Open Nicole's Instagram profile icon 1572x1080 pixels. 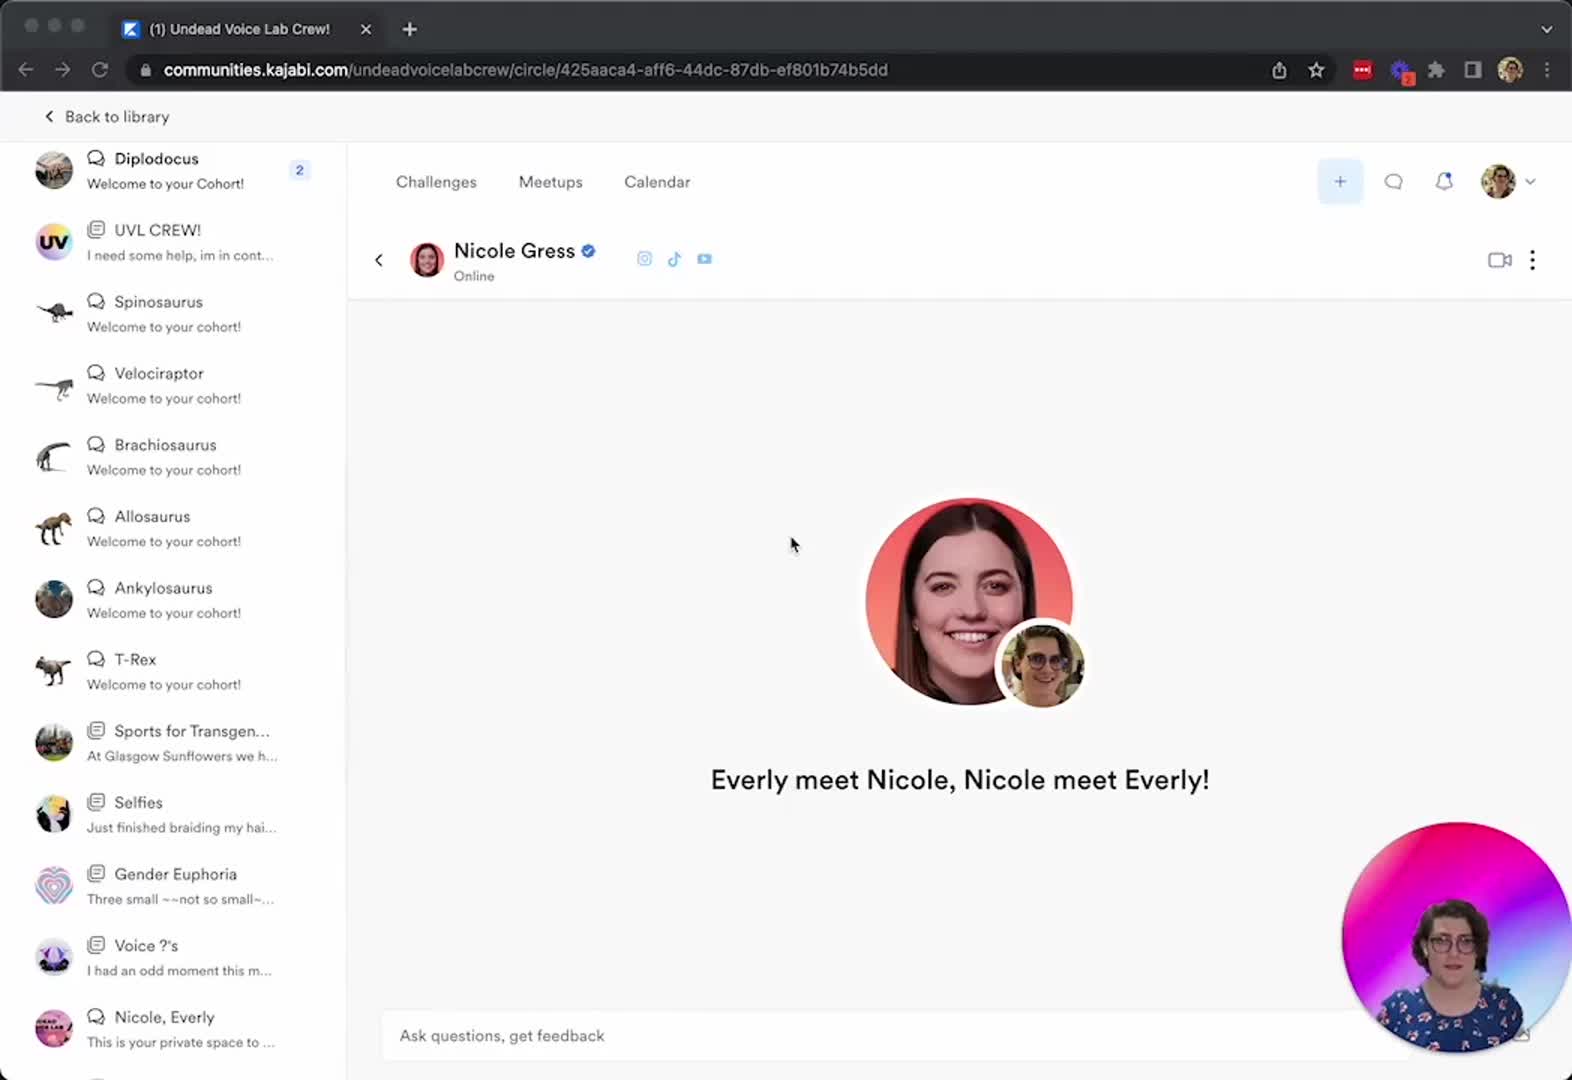point(644,259)
